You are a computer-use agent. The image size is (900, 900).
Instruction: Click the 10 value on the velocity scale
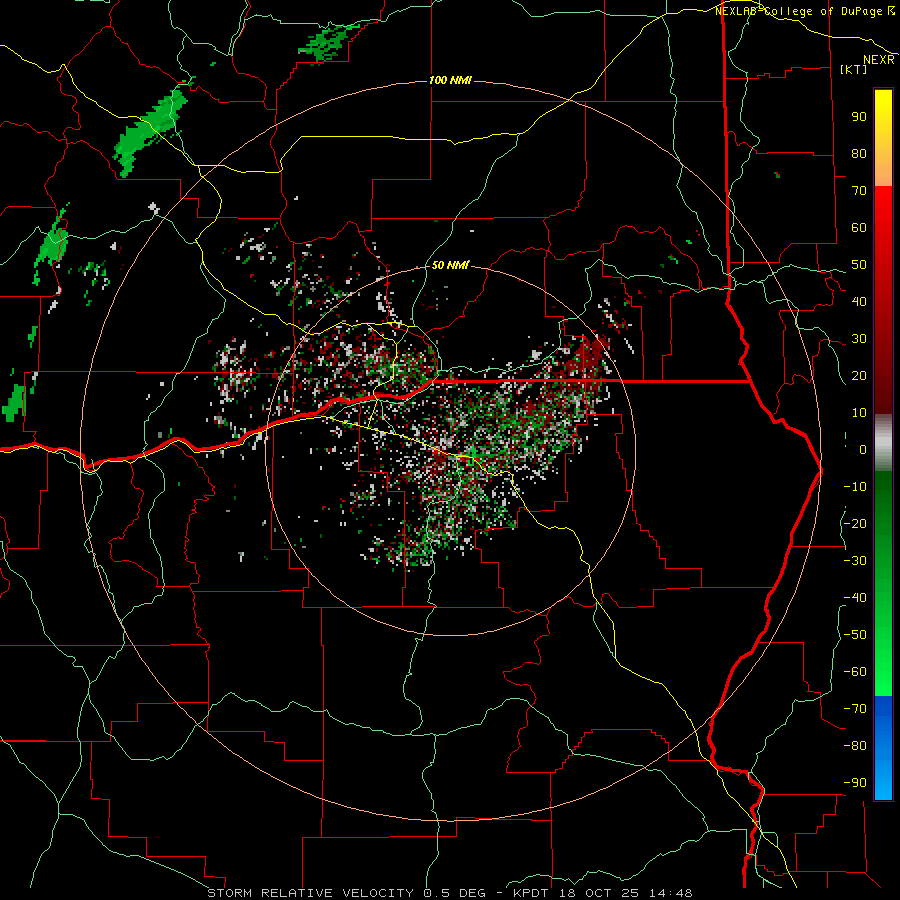859,413
